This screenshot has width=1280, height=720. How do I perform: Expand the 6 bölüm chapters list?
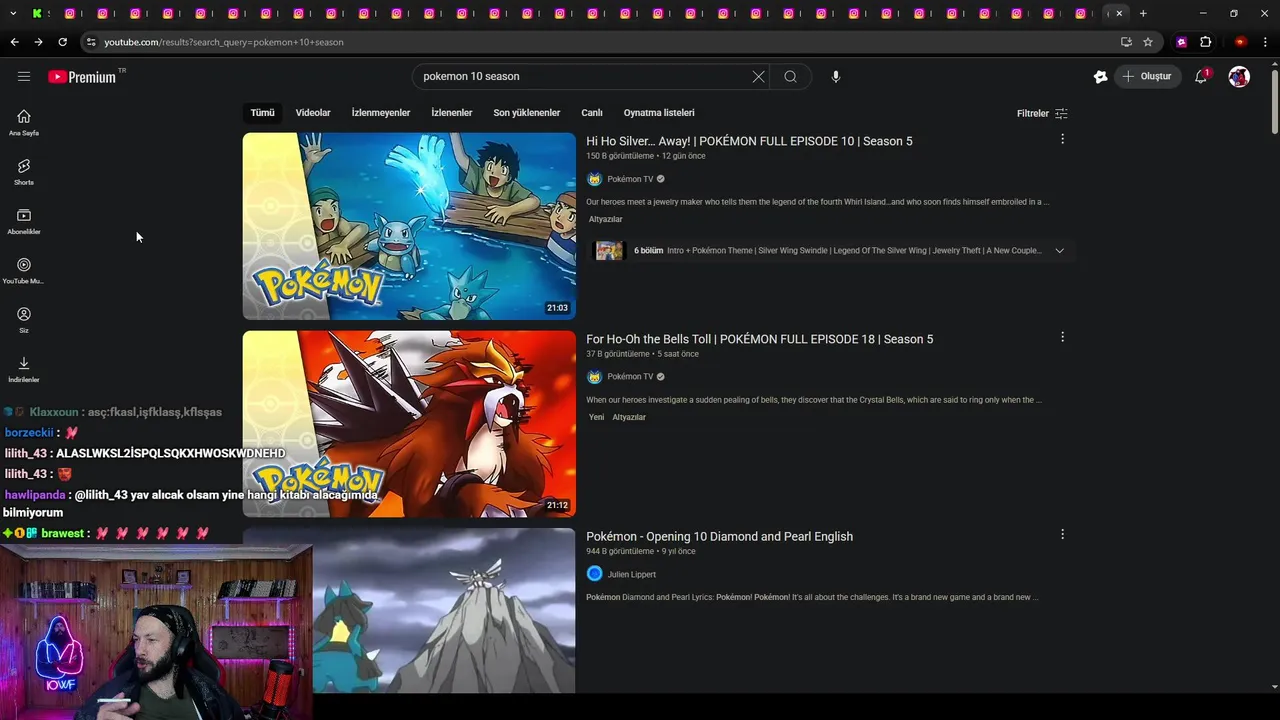pos(1060,250)
